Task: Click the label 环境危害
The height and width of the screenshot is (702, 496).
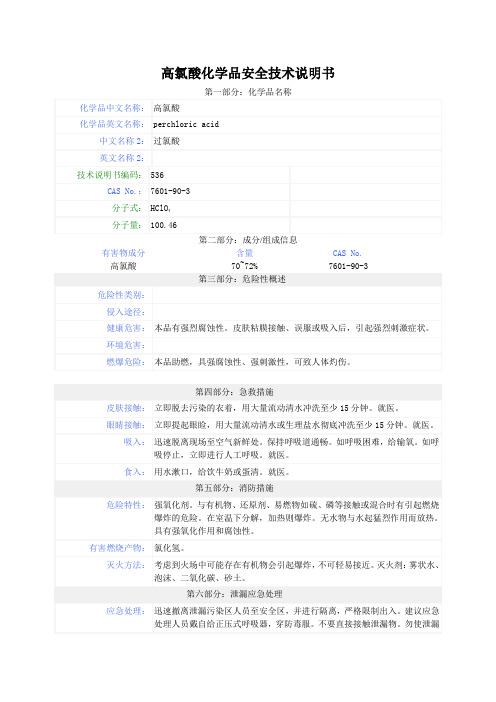Action: (x=126, y=345)
